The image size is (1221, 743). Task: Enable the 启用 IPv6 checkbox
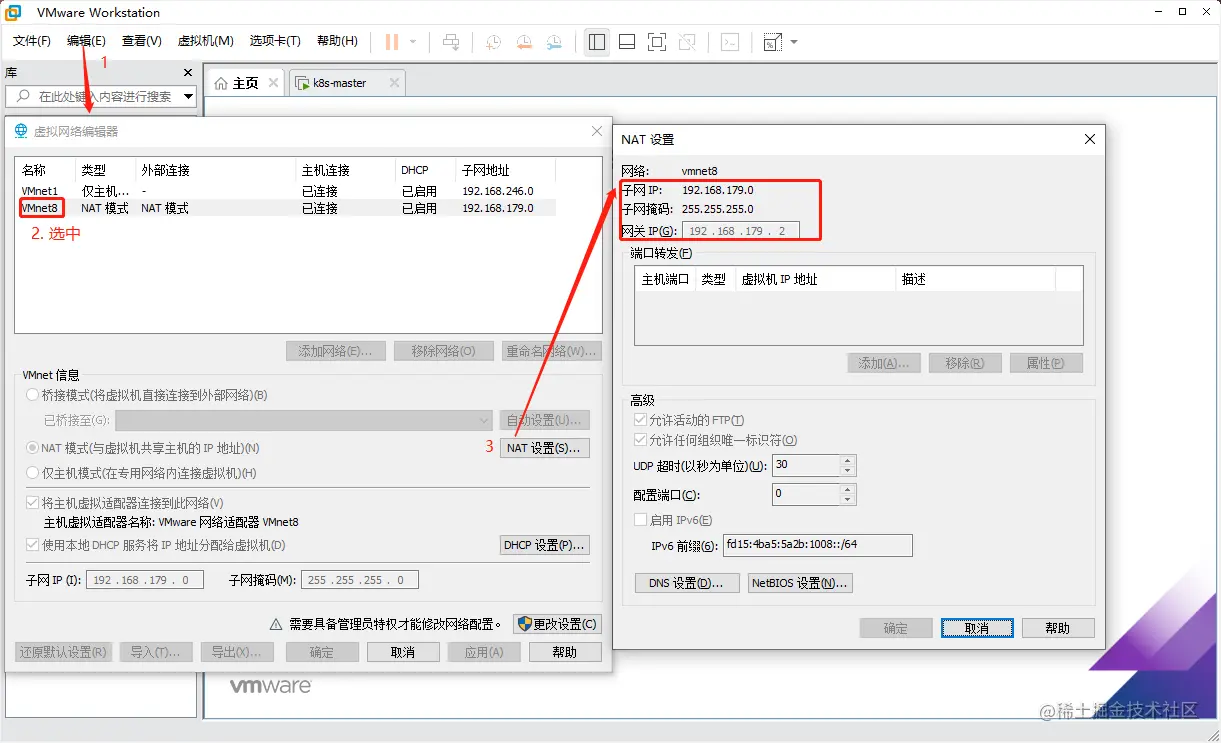pos(641,520)
